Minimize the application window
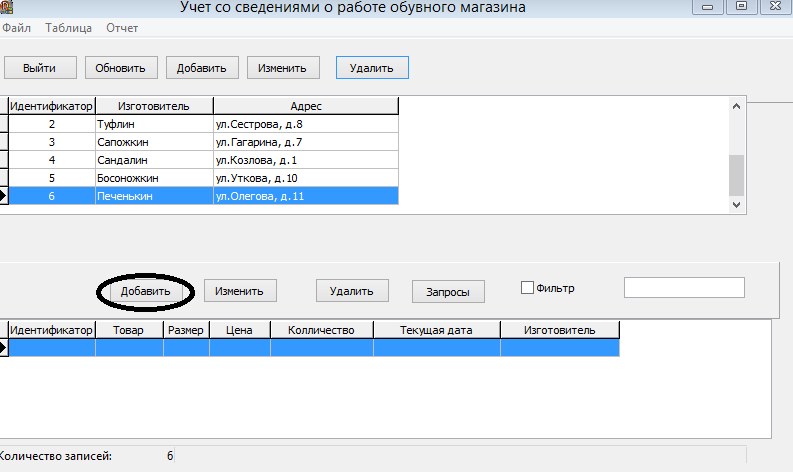The height and width of the screenshot is (472, 793). [708, 7]
